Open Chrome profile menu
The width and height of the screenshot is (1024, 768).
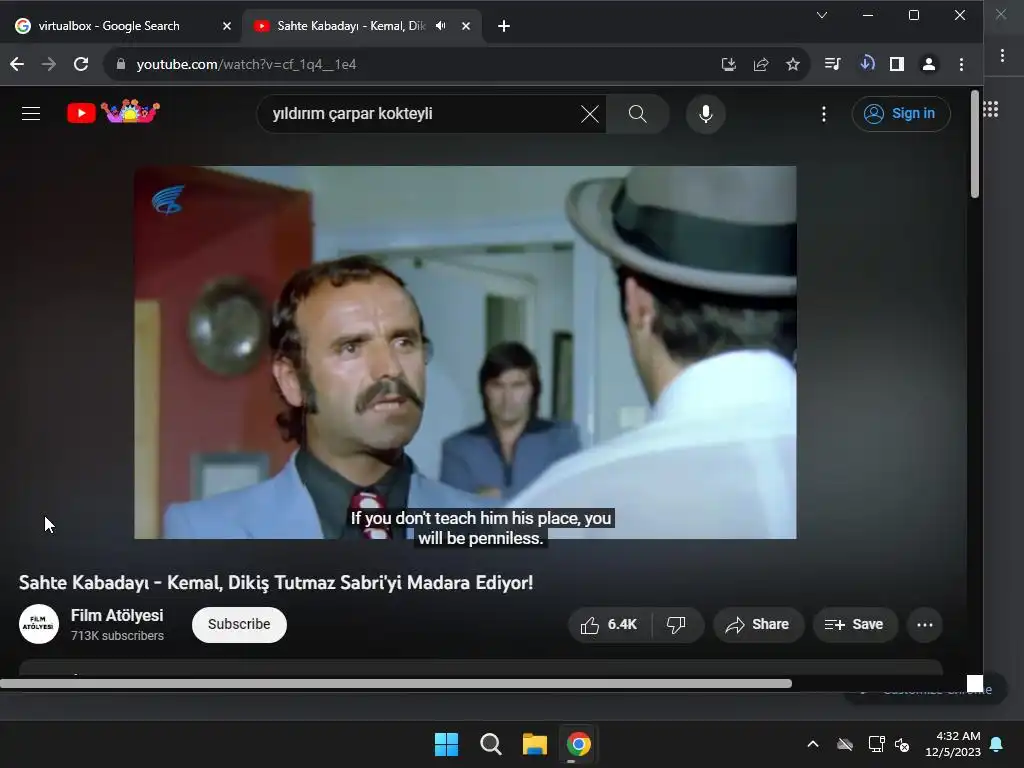[x=929, y=64]
